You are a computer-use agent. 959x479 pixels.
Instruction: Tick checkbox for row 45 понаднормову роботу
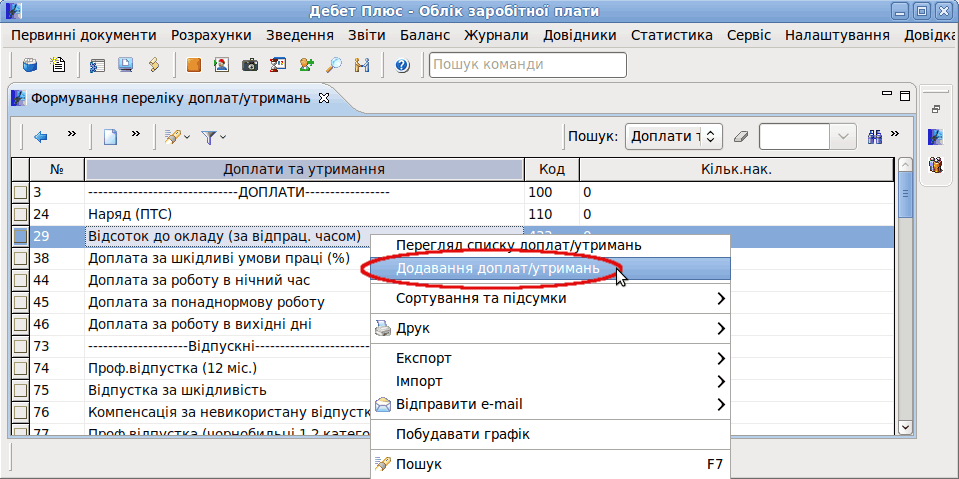click(21, 302)
